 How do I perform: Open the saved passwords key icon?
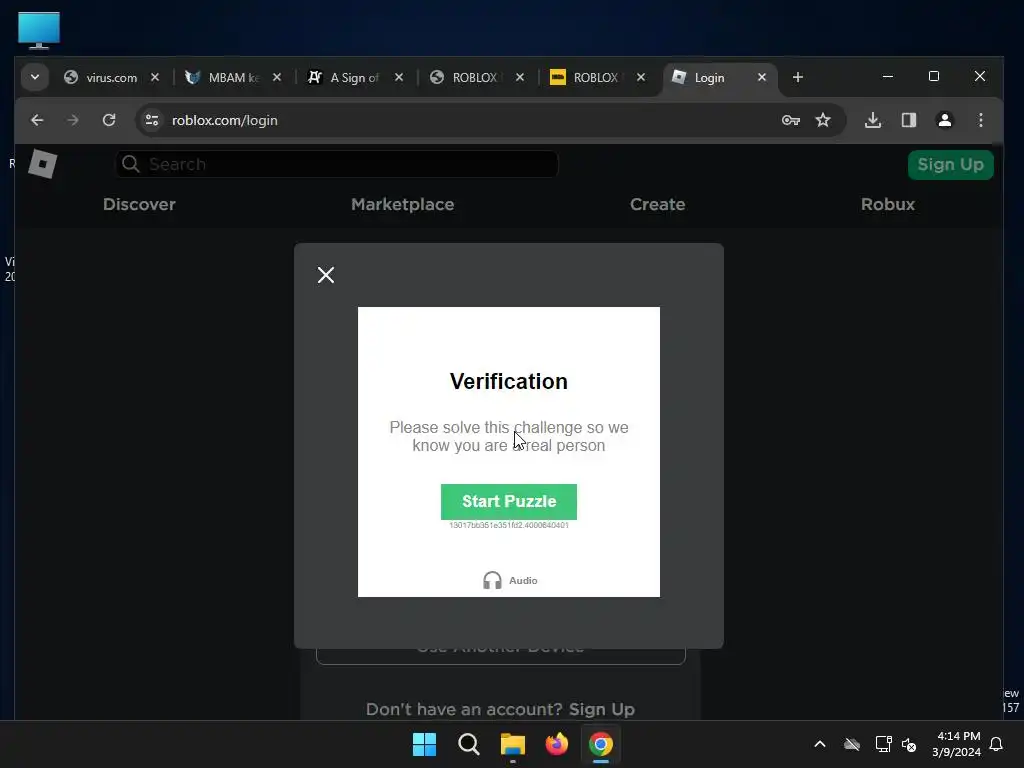[791, 120]
